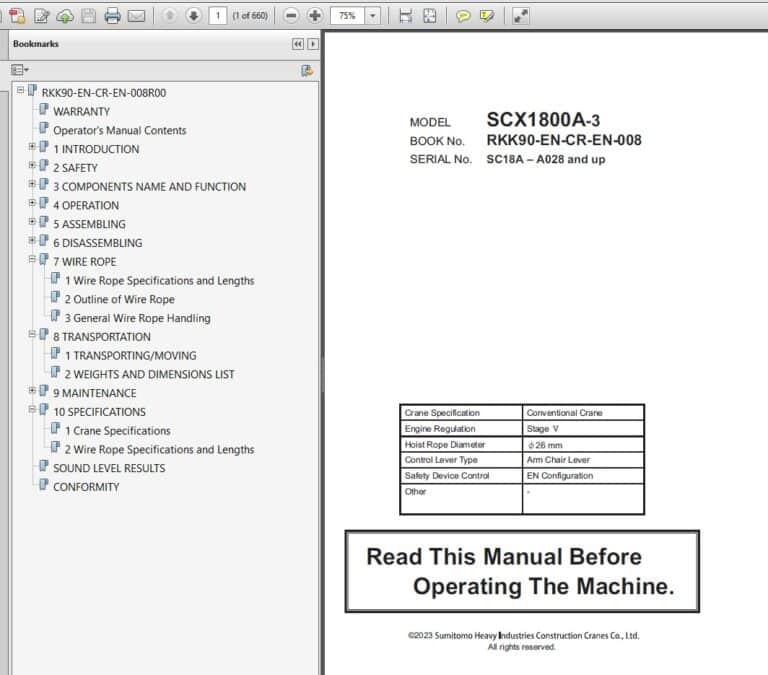Zoom out with minus button

click(x=291, y=16)
